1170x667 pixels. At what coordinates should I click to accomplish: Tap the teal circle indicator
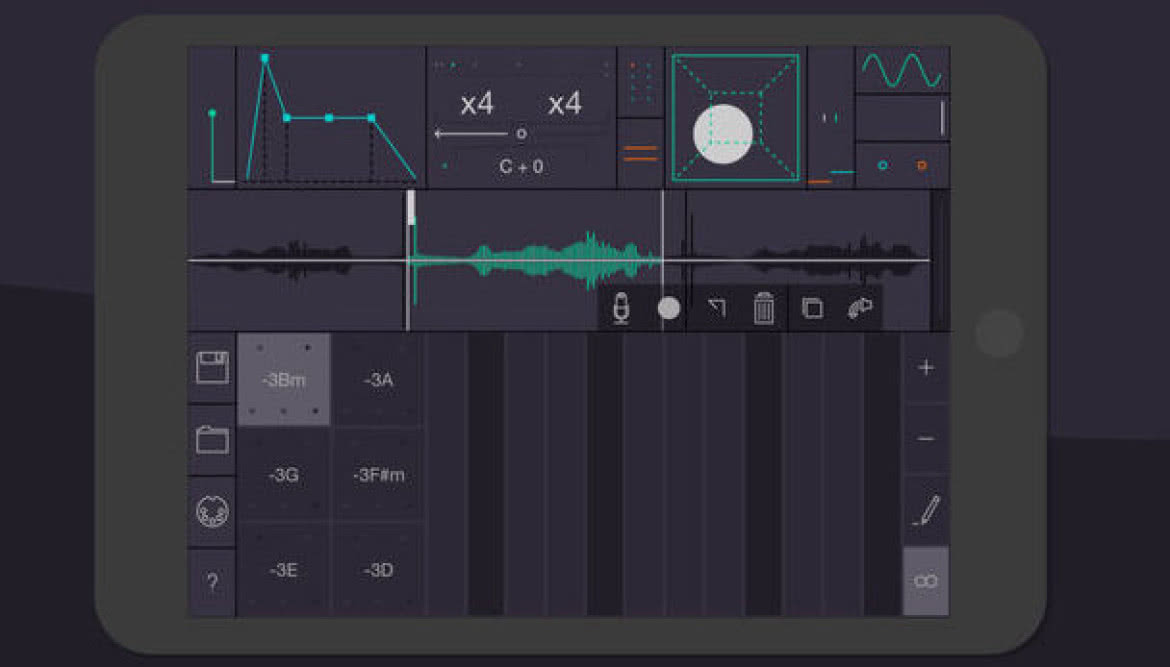click(x=883, y=165)
